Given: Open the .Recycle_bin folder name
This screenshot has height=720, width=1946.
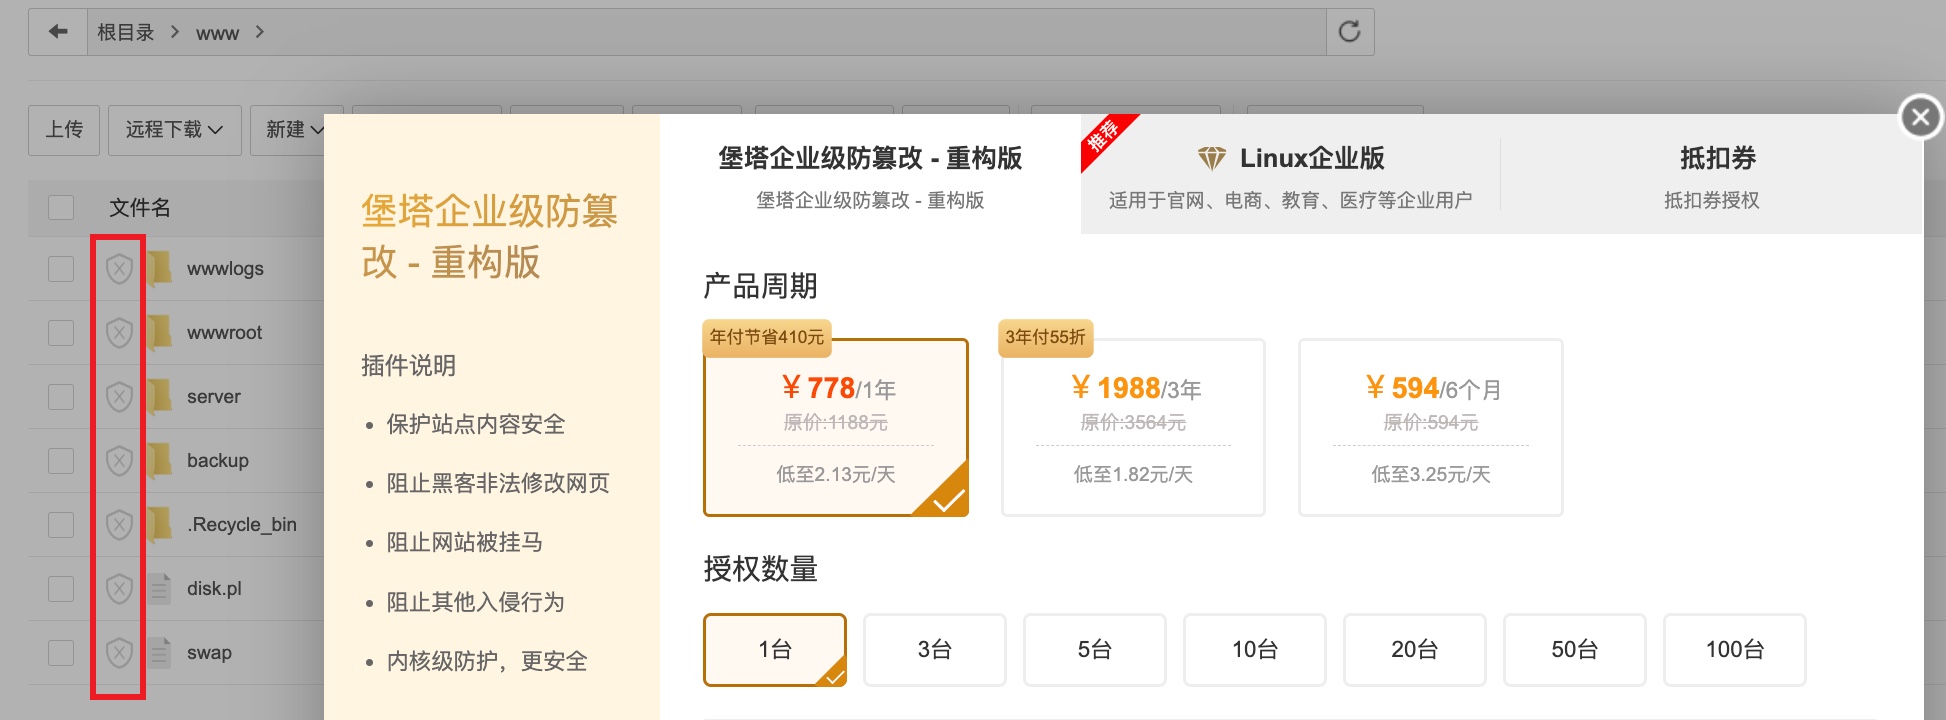Looking at the screenshot, I should (242, 524).
